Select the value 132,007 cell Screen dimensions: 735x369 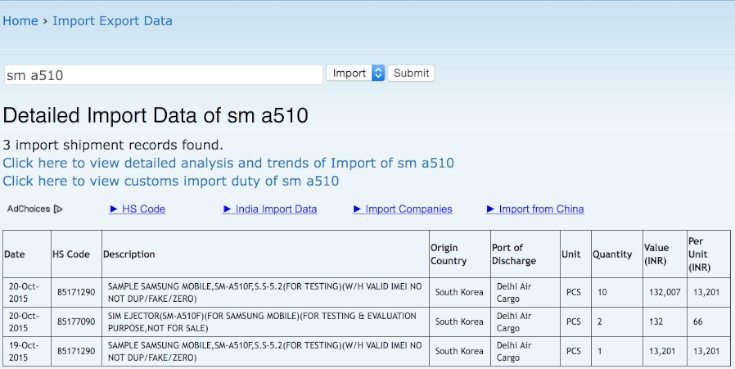(665, 292)
